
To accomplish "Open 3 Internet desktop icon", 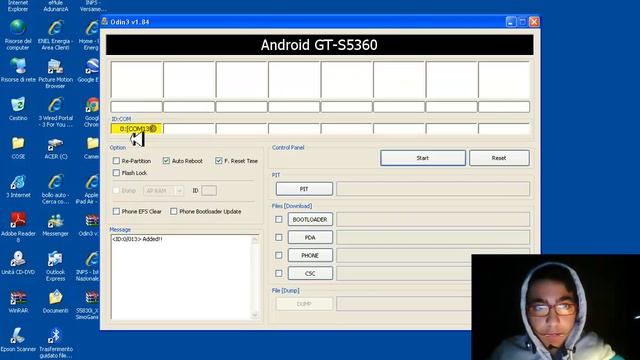I will coord(18,186).
